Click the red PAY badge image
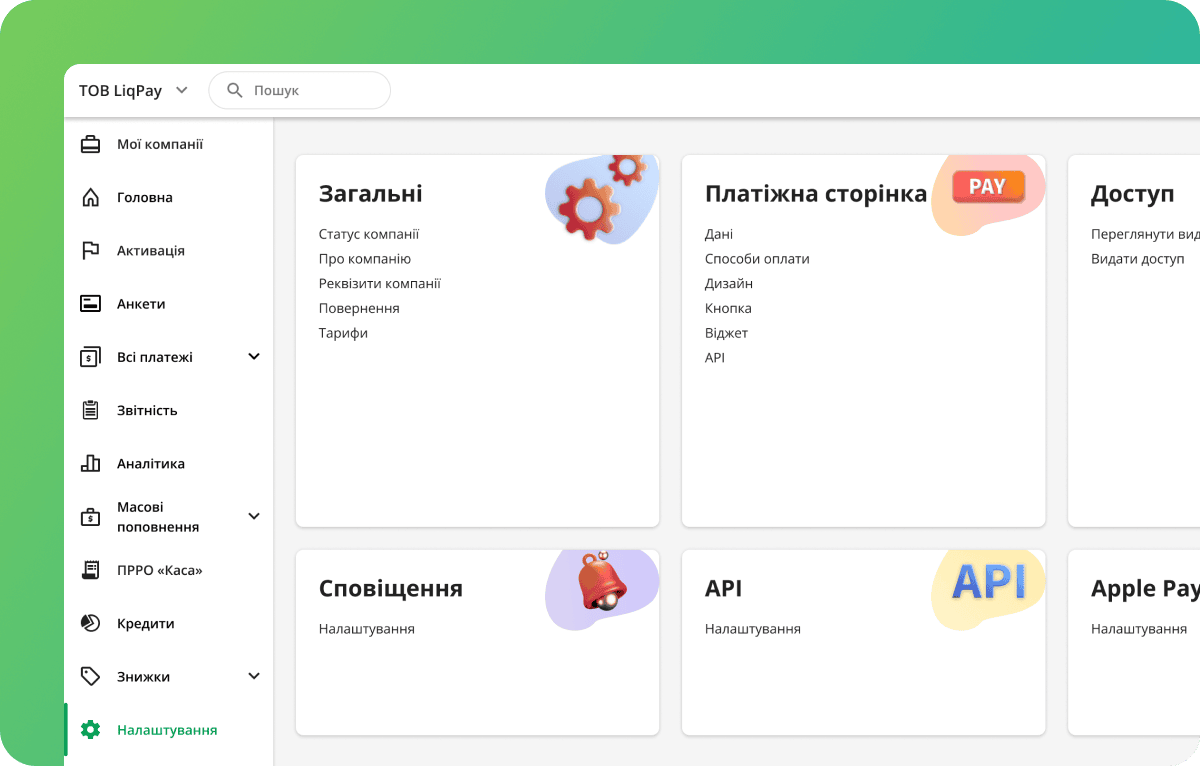1200x766 pixels. 987,187
